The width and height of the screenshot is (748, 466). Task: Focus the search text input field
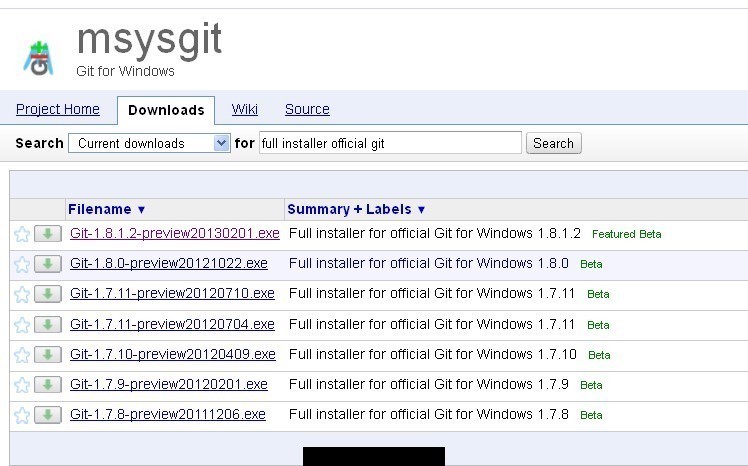(390, 143)
